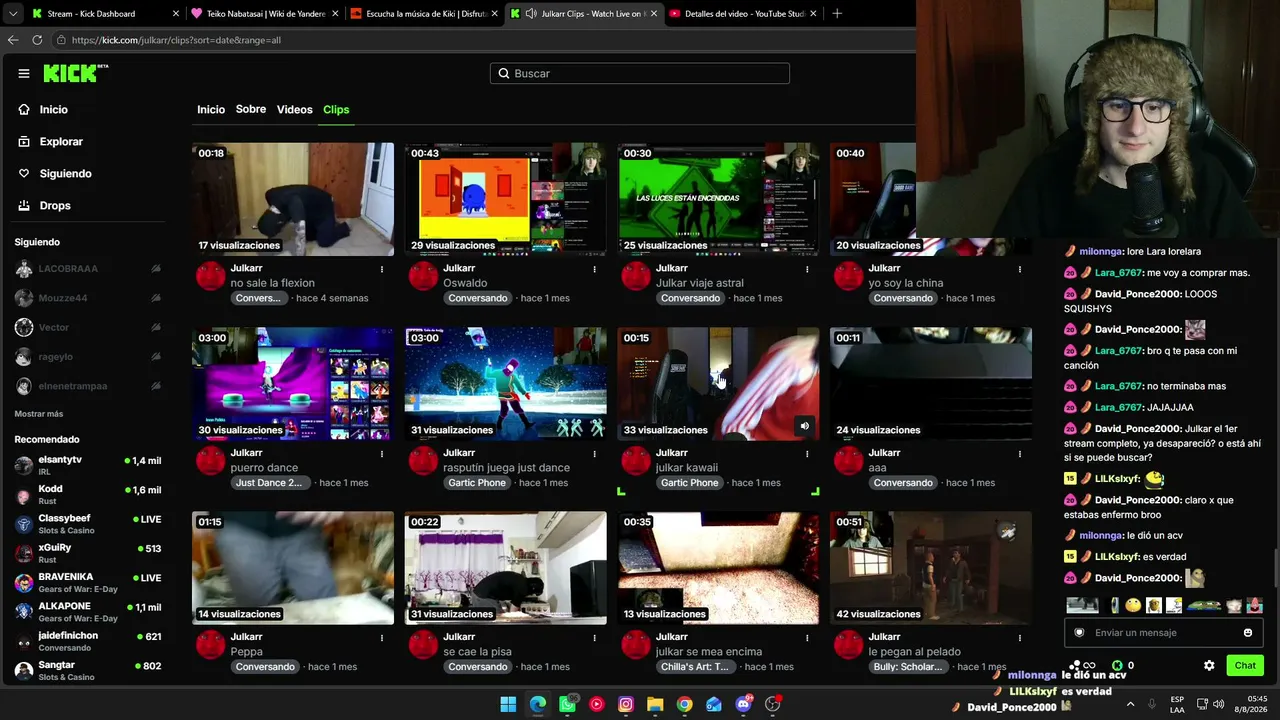Play the 'Oswaldo' clip thumbnail

[x=505, y=199]
